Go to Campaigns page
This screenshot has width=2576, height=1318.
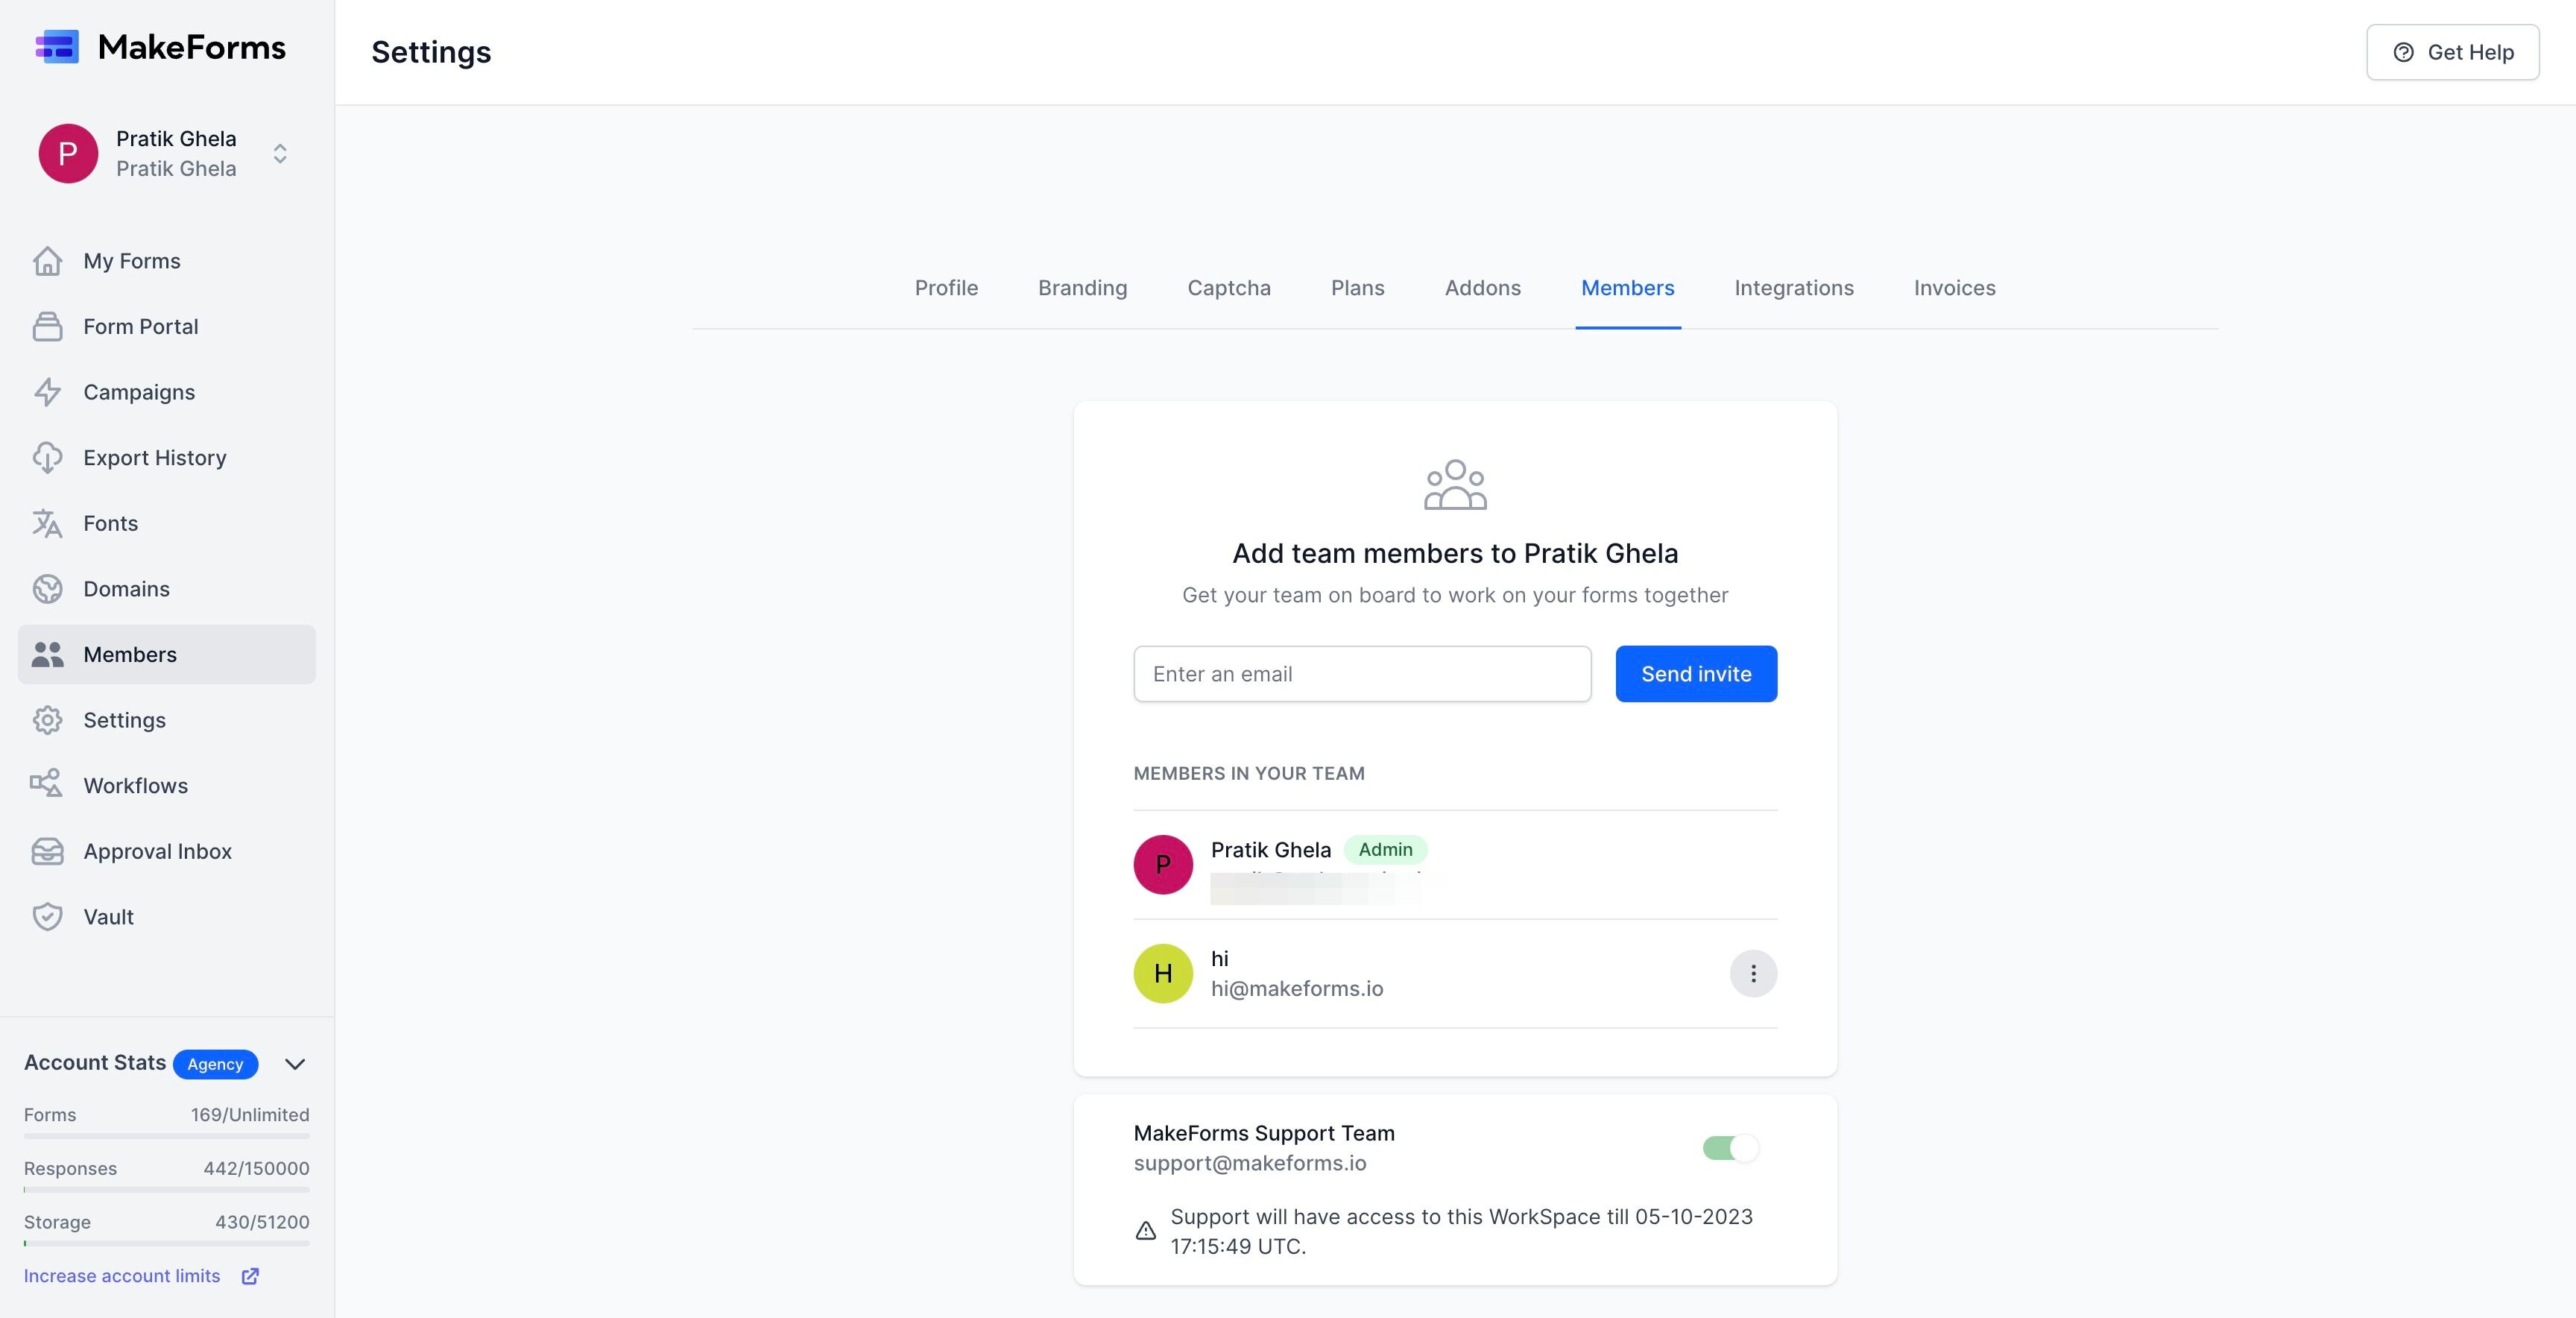click(167, 392)
